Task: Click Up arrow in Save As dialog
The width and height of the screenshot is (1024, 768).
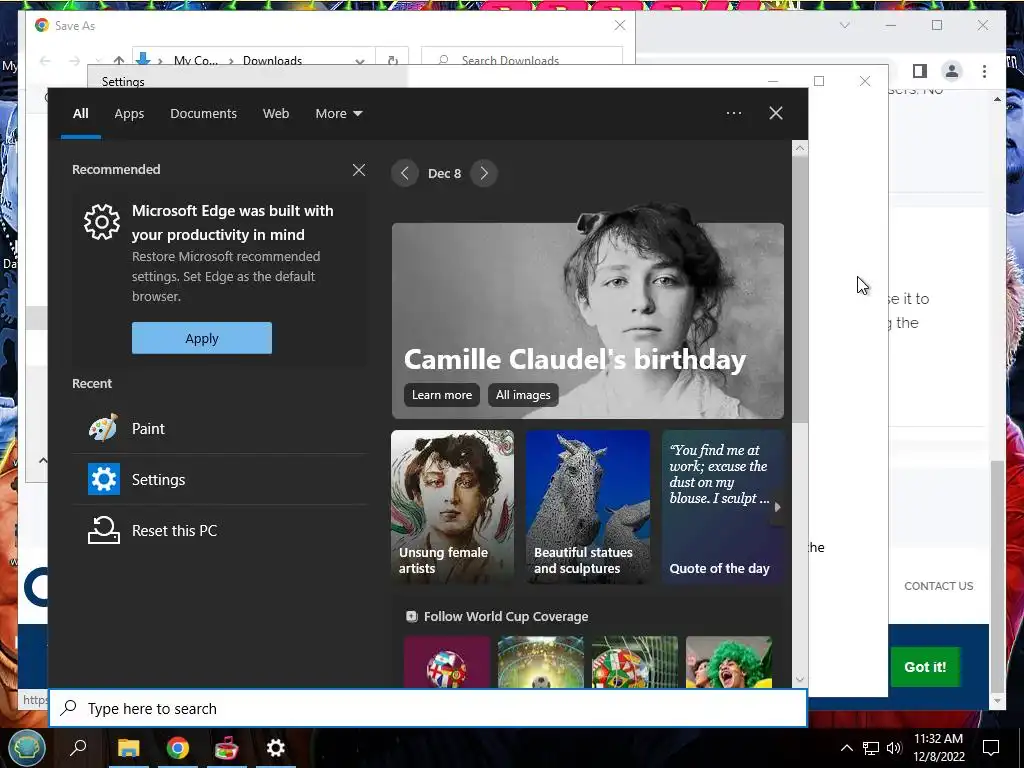Action: click(x=118, y=60)
